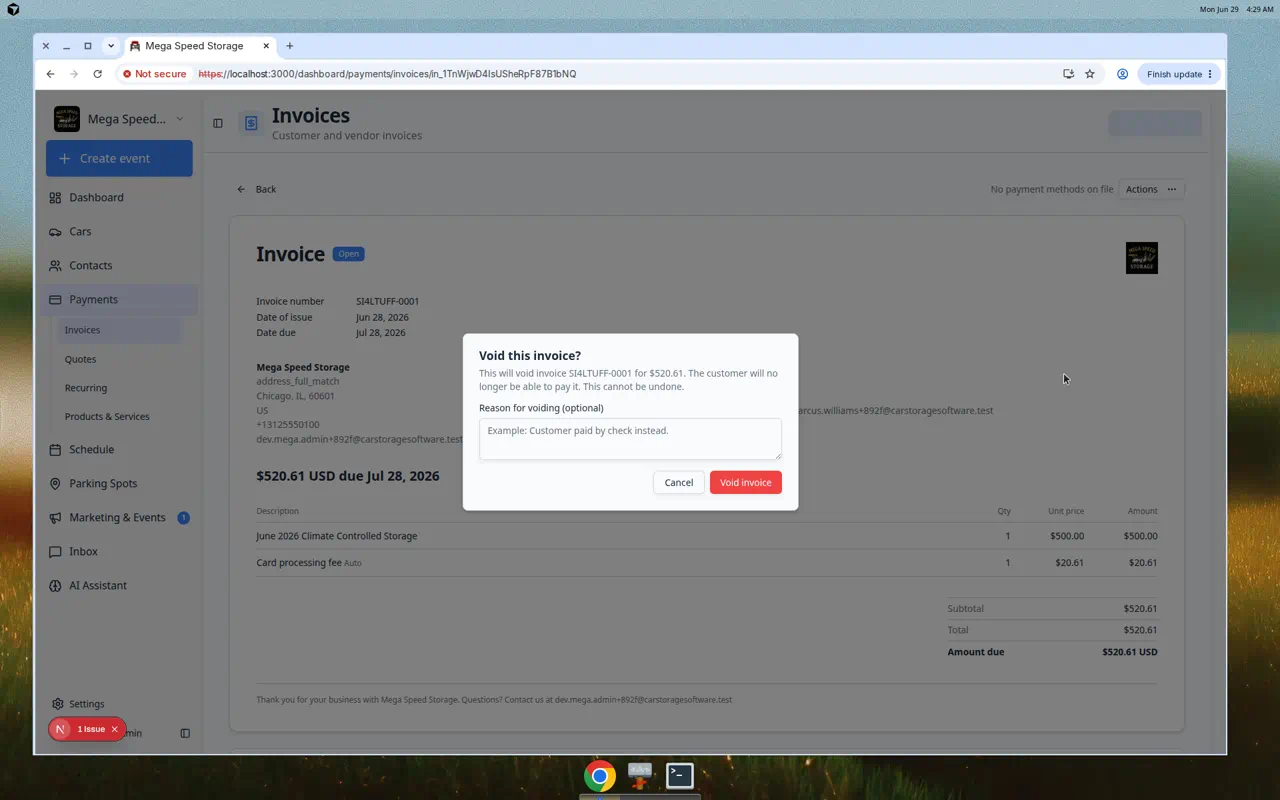Go to Products & Services submenu item

pyautogui.click(x=119, y=416)
